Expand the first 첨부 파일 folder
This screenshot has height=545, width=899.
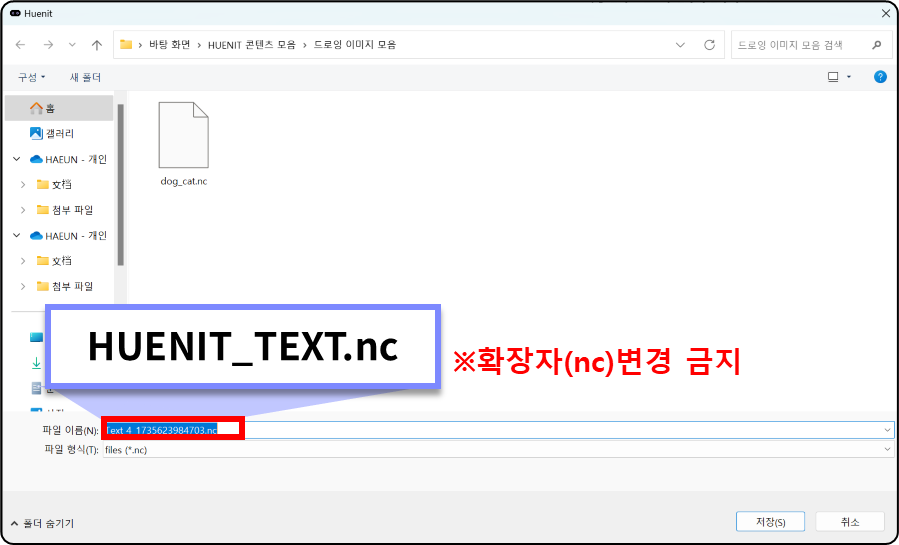[23, 210]
